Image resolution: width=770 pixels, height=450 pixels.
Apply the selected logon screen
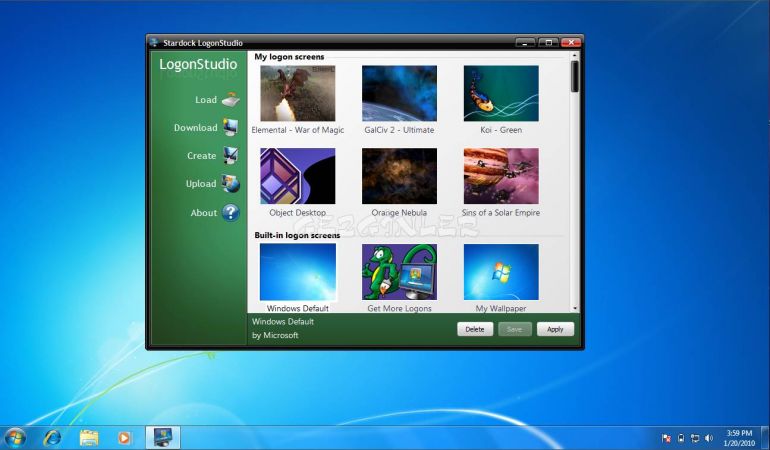[x=555, y=329]
